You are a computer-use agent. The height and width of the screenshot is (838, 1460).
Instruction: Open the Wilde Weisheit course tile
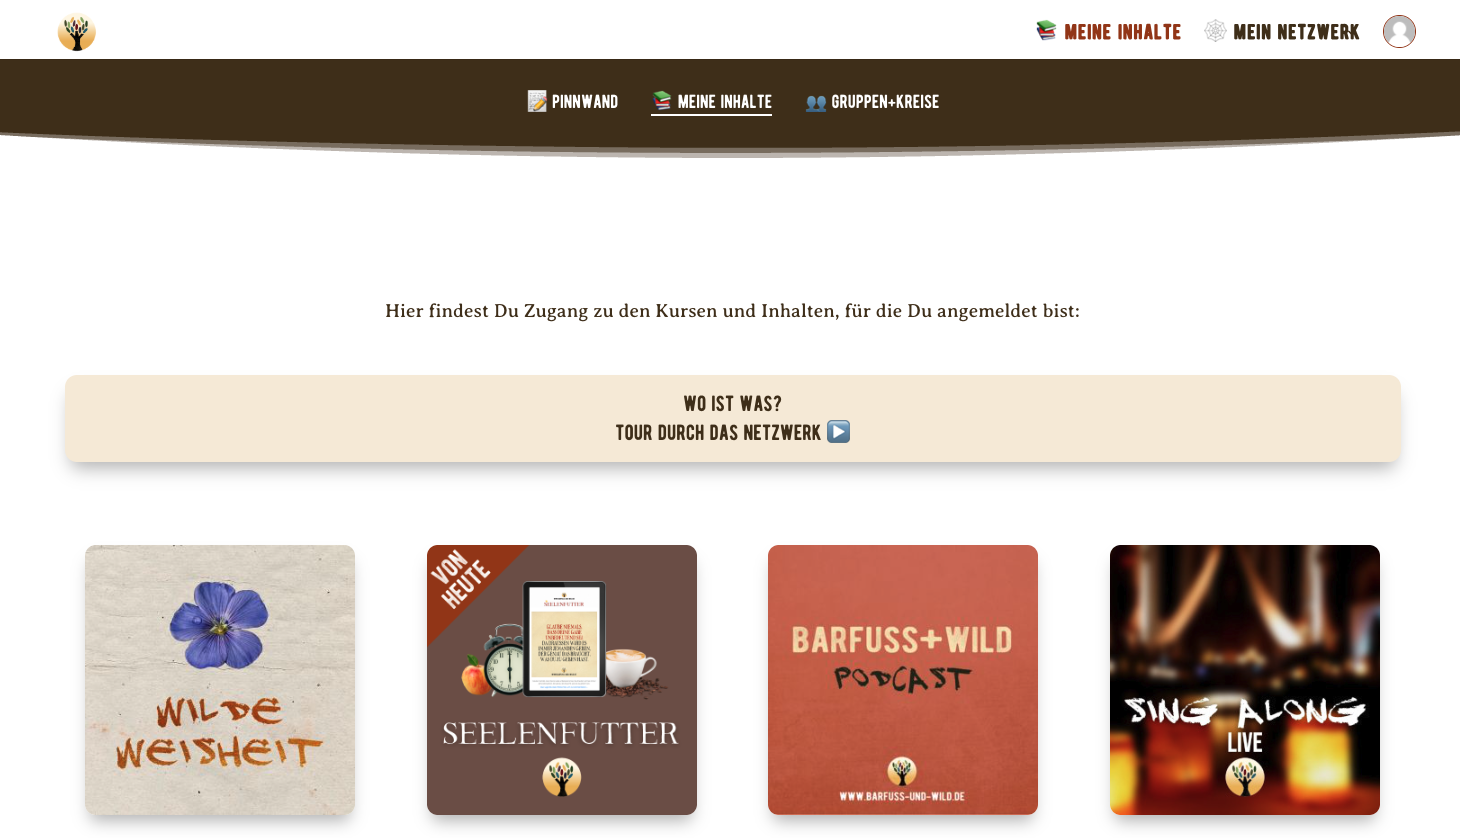pyautogui.click(x=220, y=680)
